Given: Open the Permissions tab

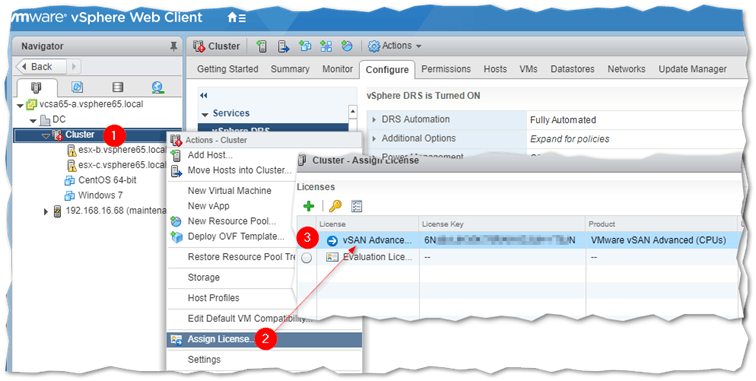Looking at the screenshot, I should pyautogui.click(x=446, y=69).
